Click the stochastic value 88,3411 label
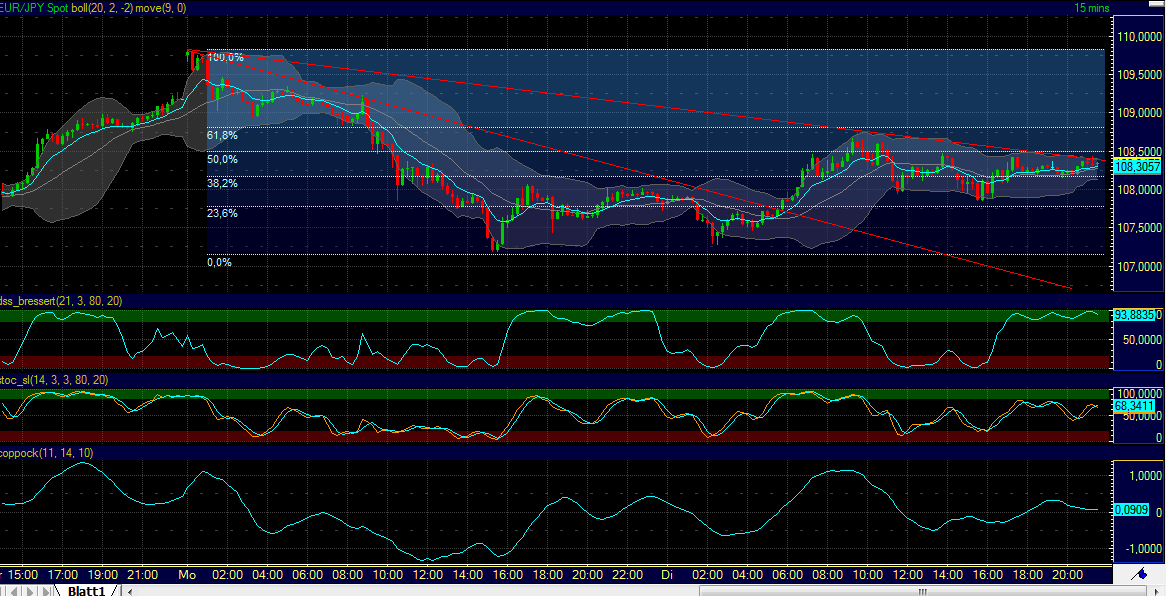 1135,407
